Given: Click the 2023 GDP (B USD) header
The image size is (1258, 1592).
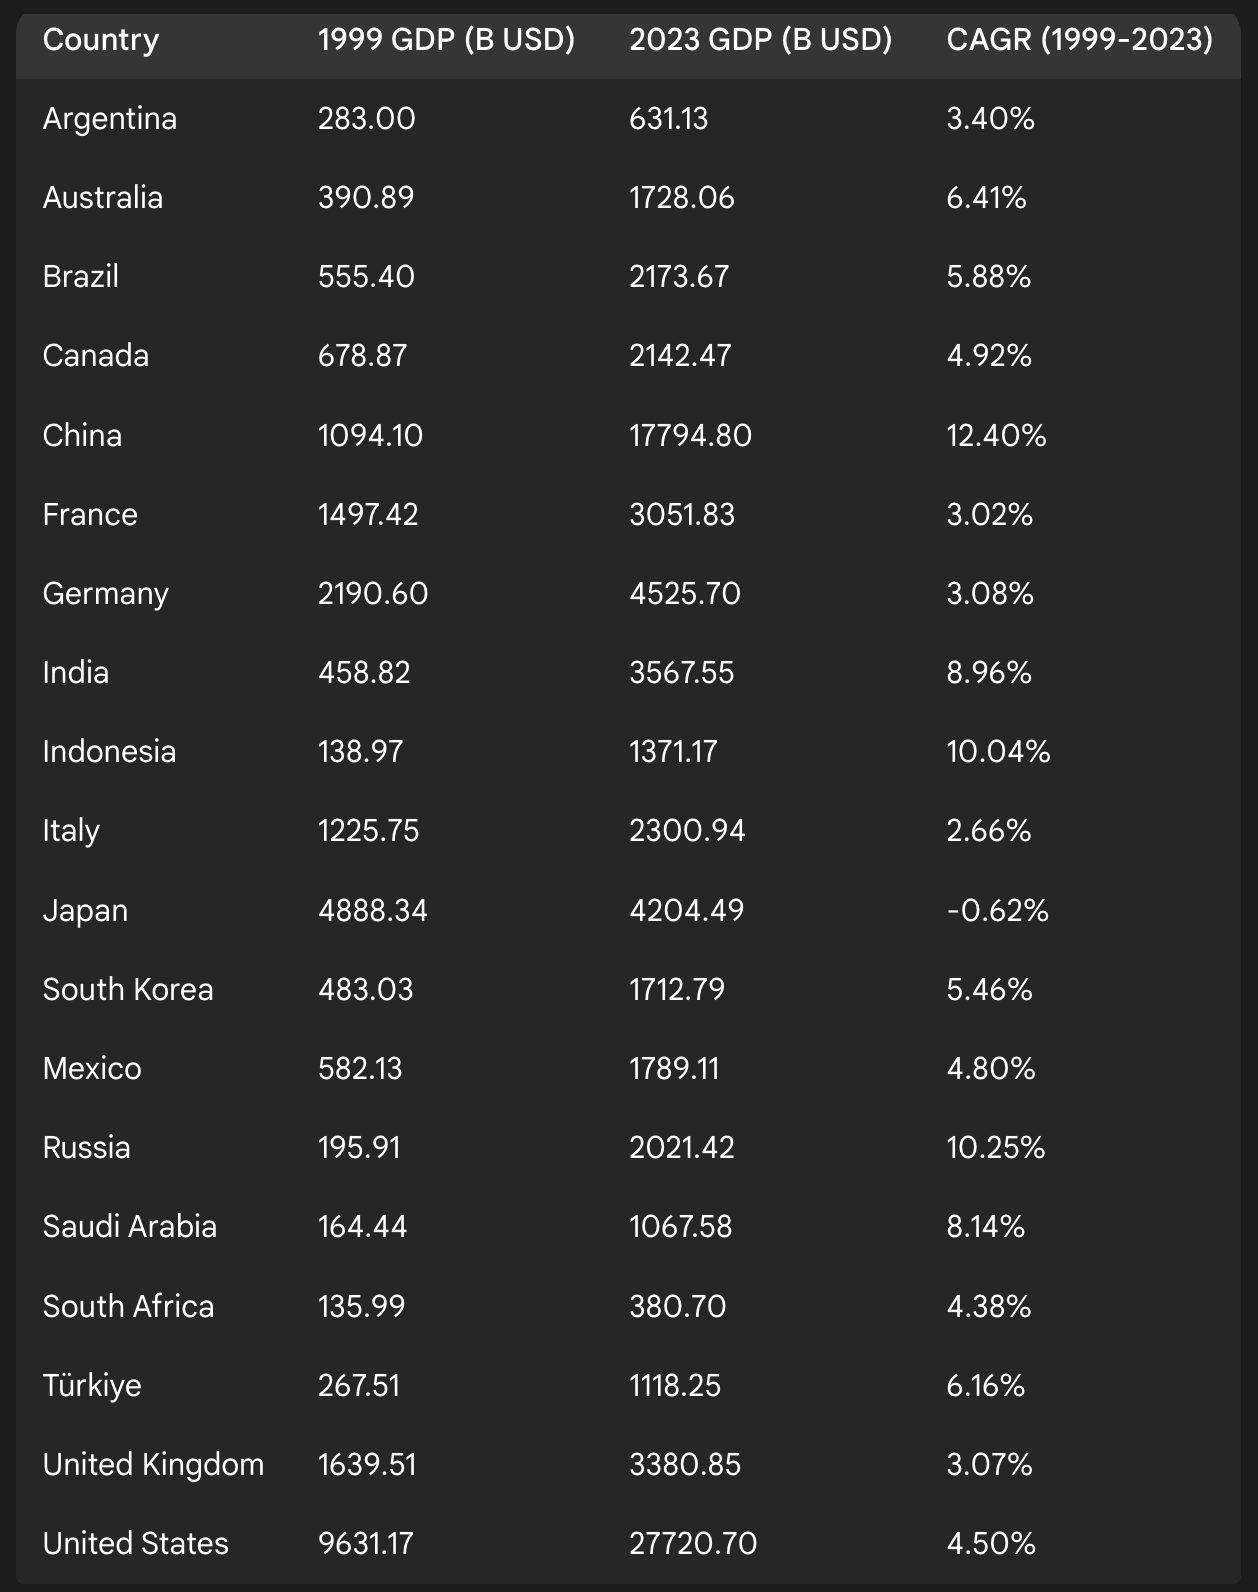Looking at the screenshot, I should [760, 40].
